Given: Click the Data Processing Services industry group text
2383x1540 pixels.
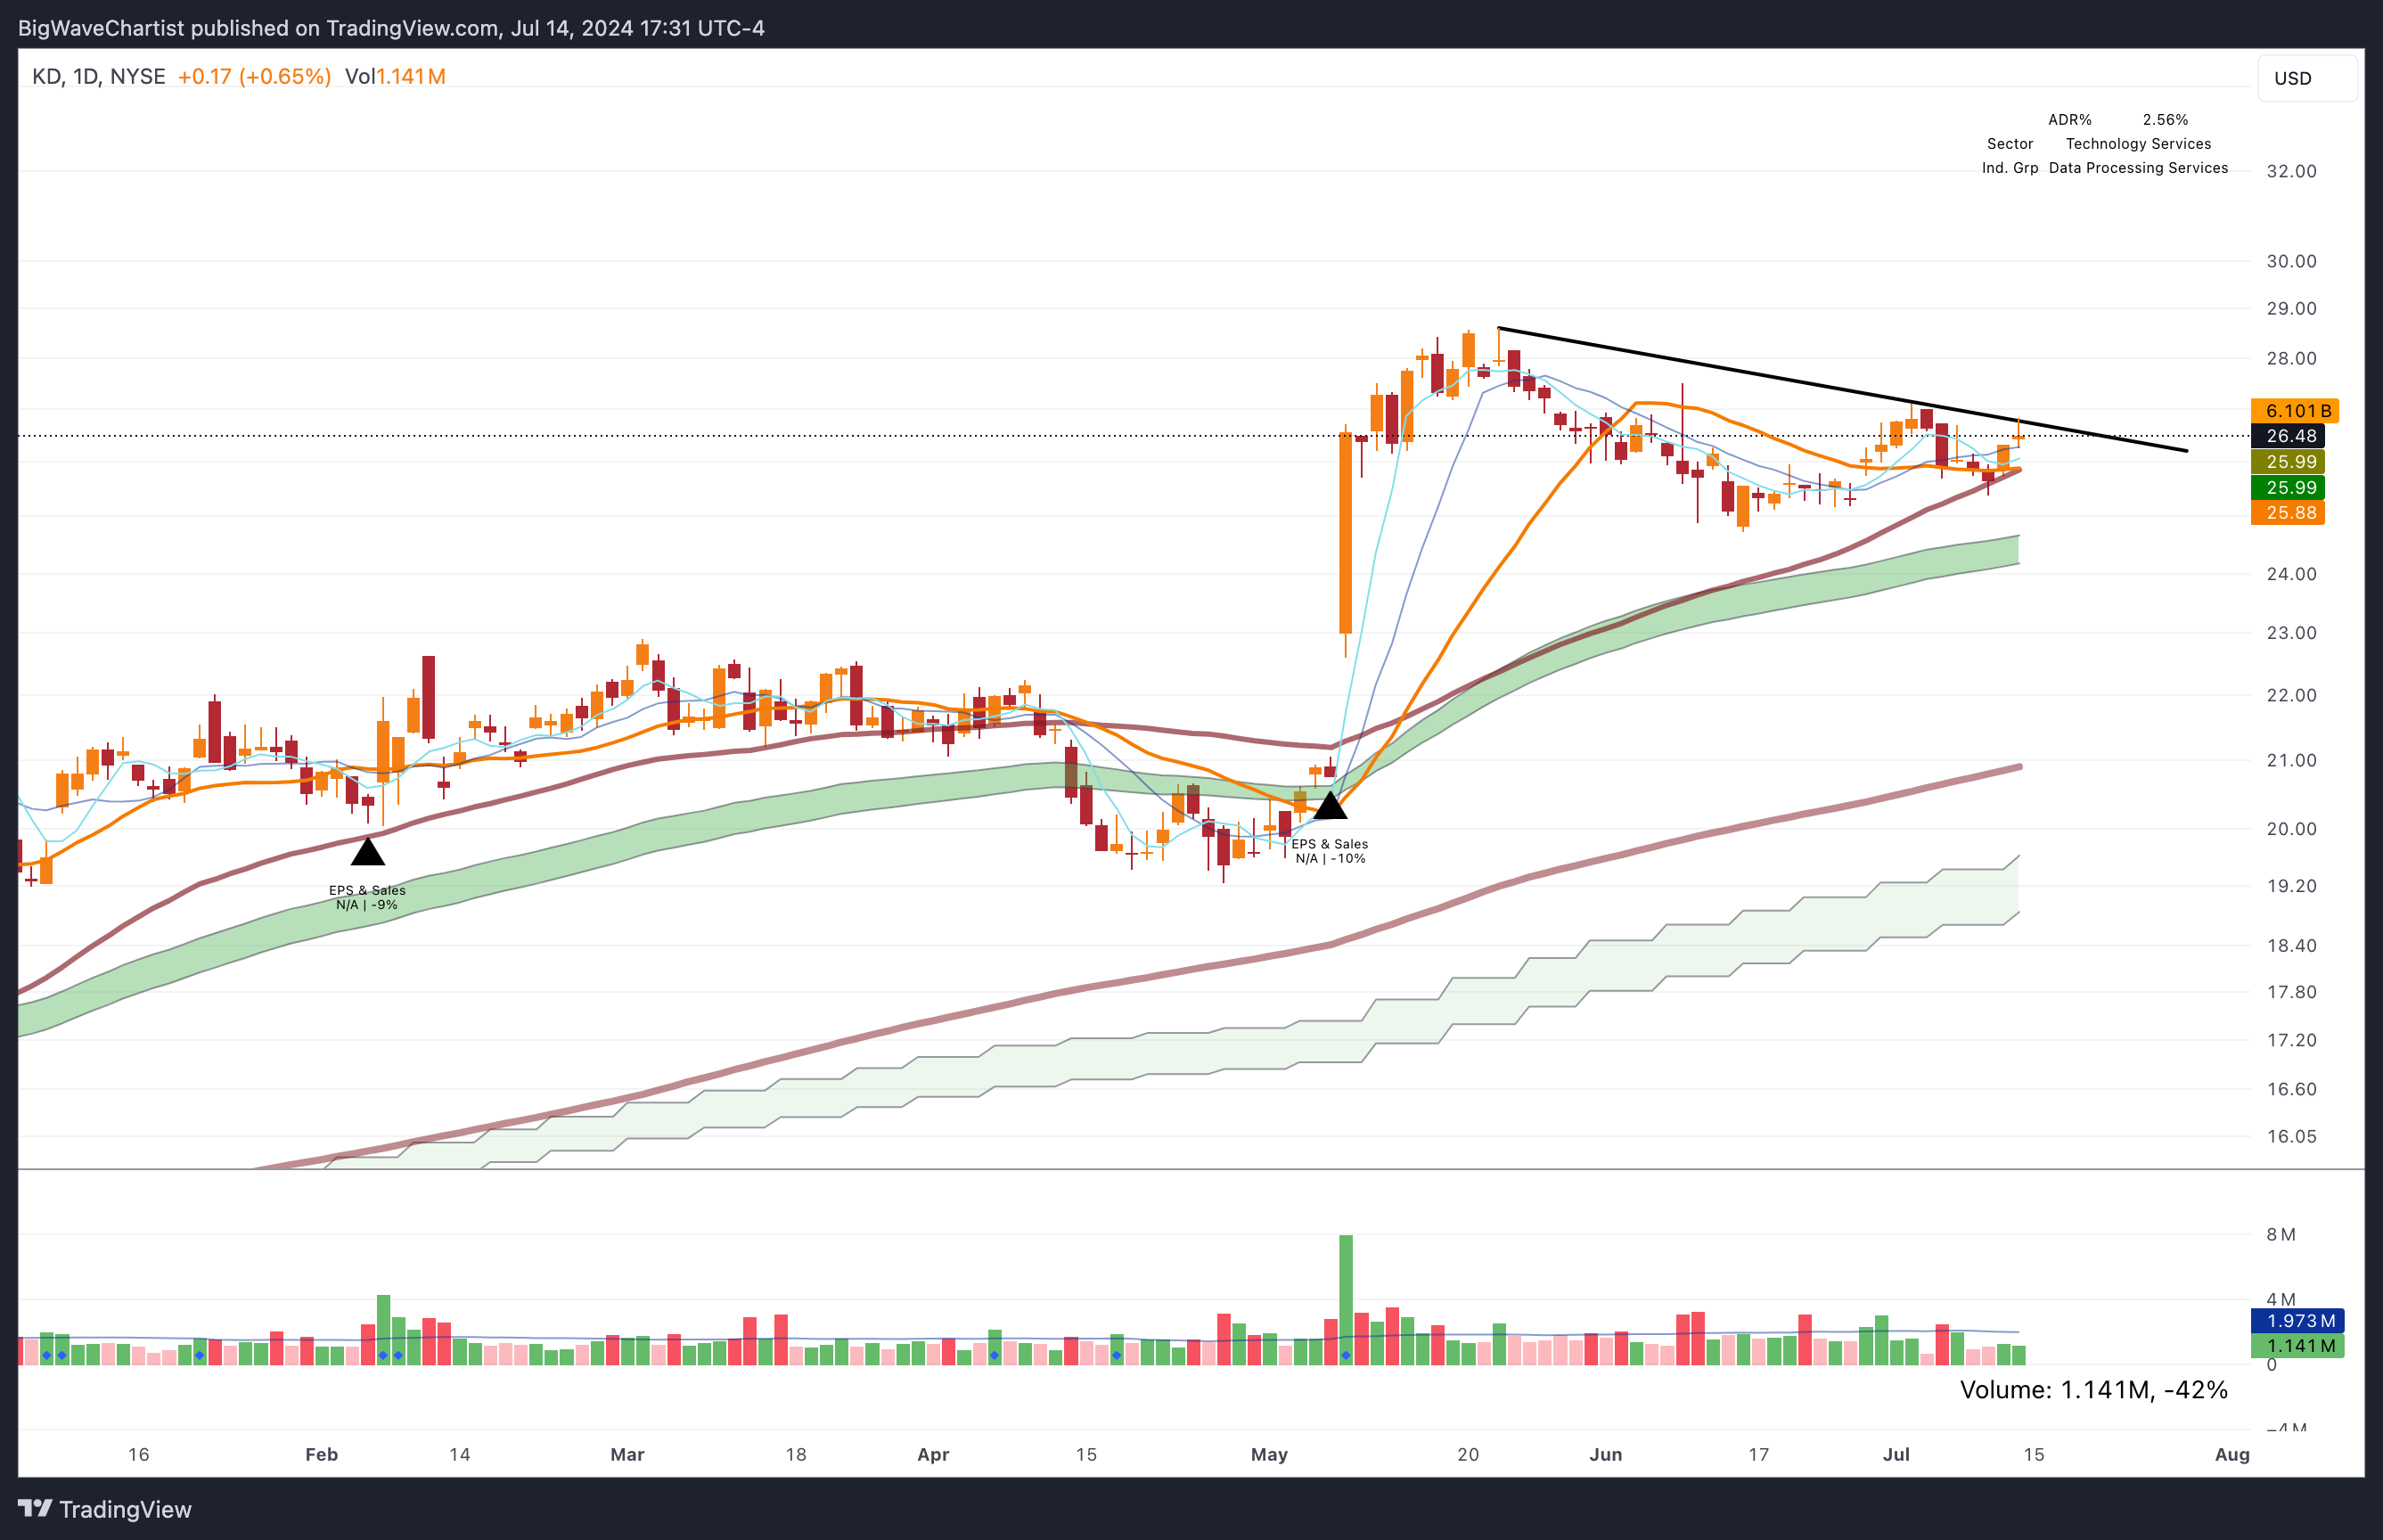Looking at the screenshot, I should pyautogui.click(x=2137, y=168).
